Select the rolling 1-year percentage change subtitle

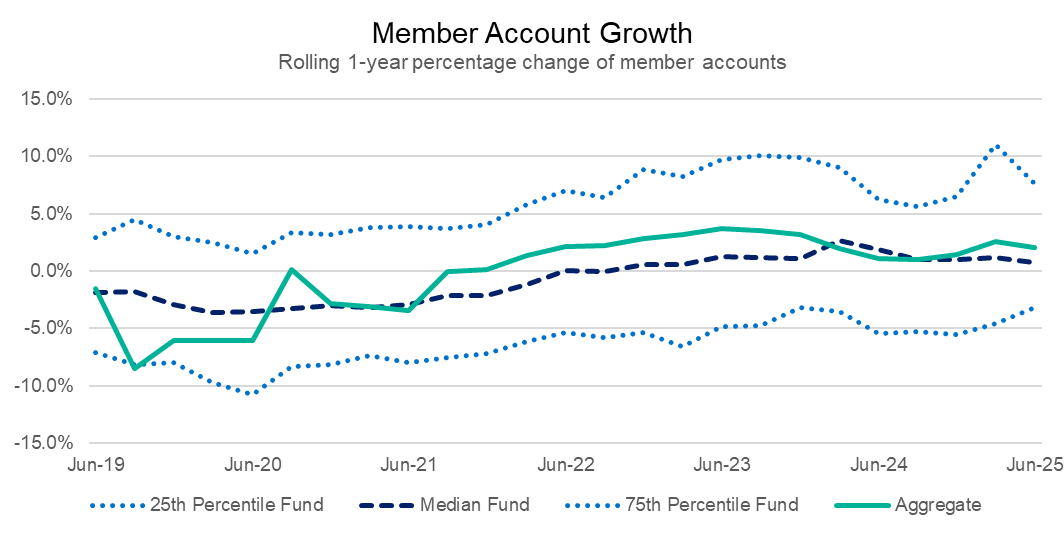point(531,62)
